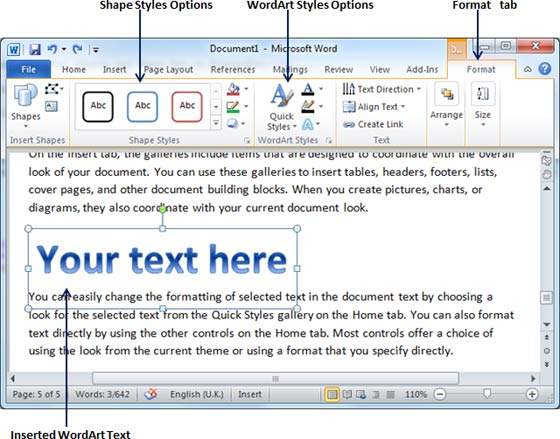Switch to Draft view
The height and width of the screenshot is (439, 560).
(x=391, y=394)
